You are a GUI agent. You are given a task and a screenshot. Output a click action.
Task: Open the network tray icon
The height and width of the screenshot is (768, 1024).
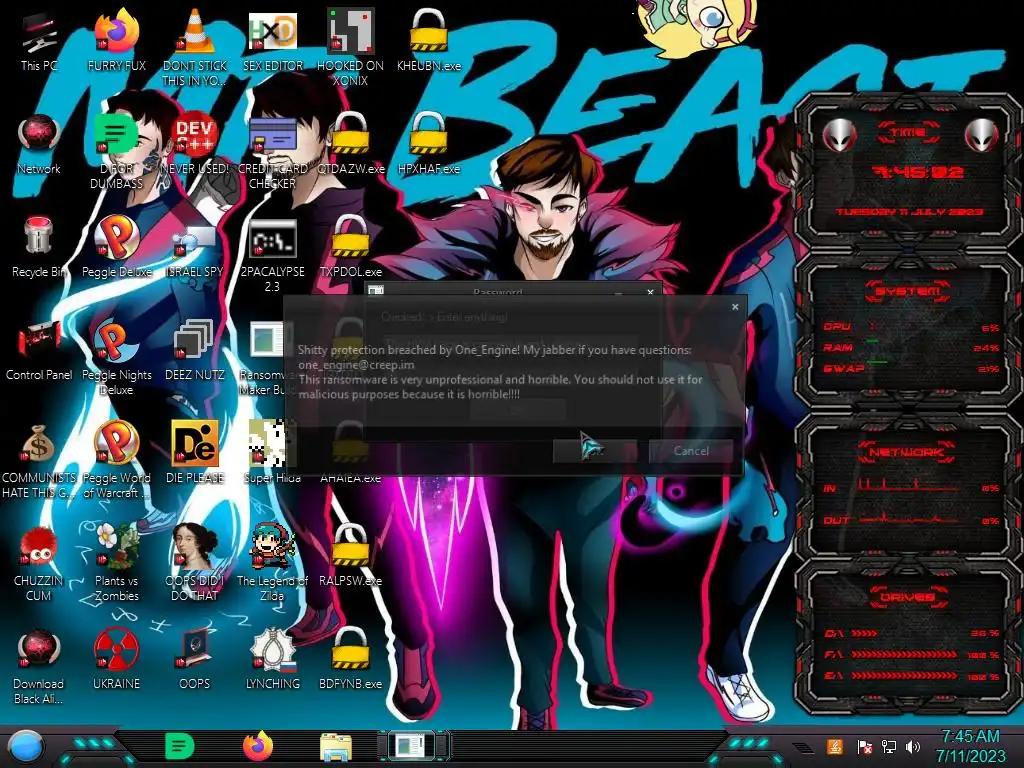(x=888, y=746)
